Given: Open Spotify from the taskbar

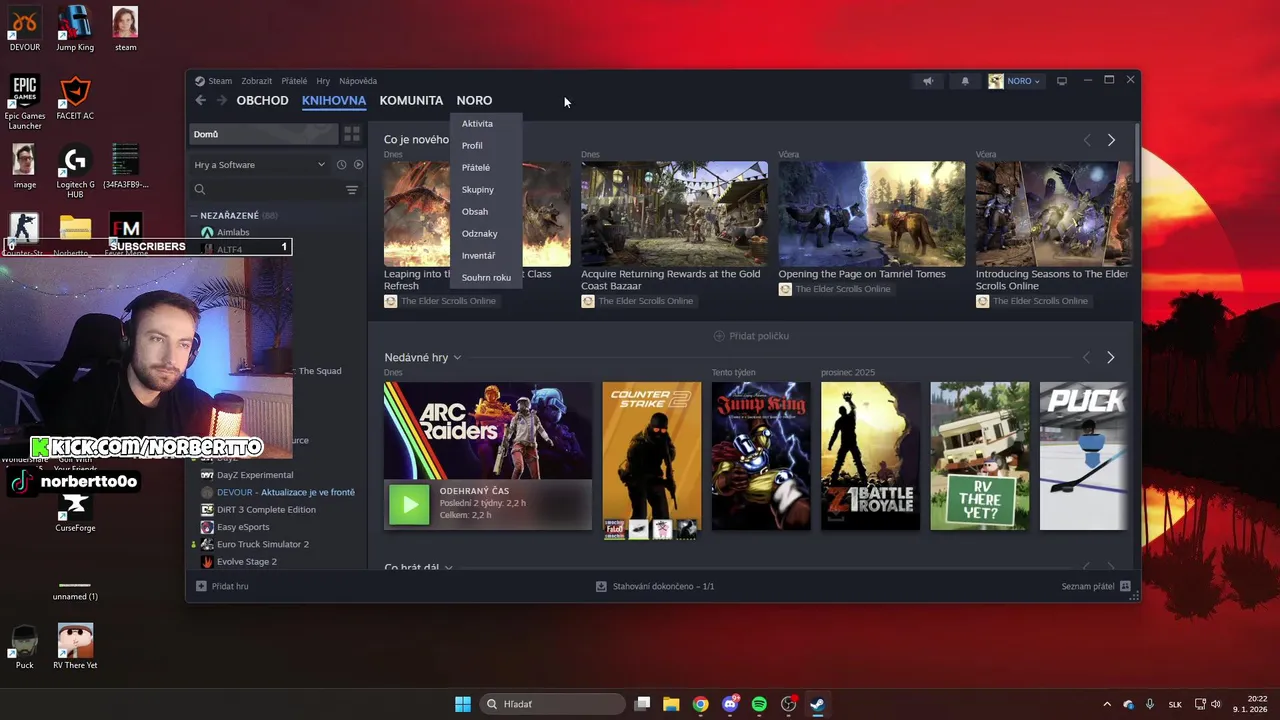Looking at the screenshot, I should pyautogui.click(x=759, y=704).
